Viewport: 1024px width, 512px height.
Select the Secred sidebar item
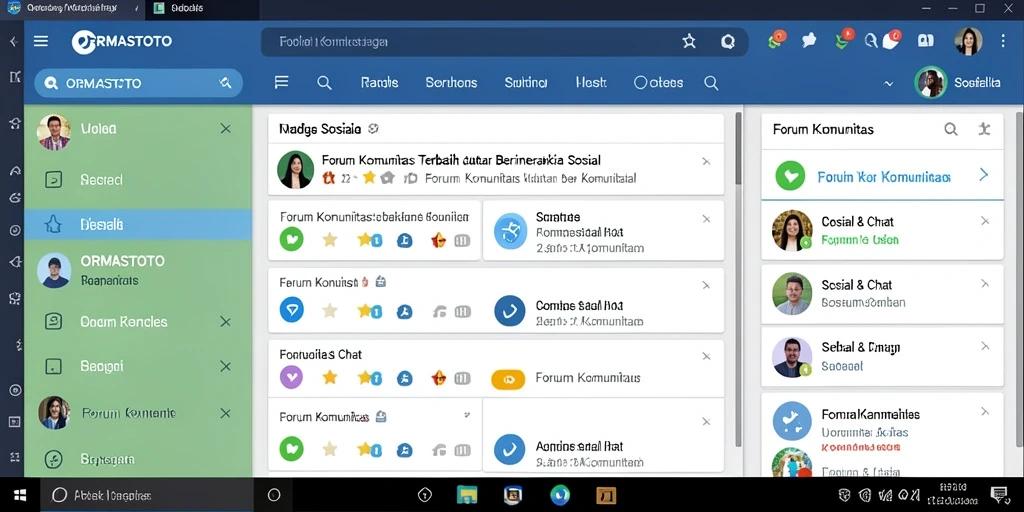click(x=138, y=180)
